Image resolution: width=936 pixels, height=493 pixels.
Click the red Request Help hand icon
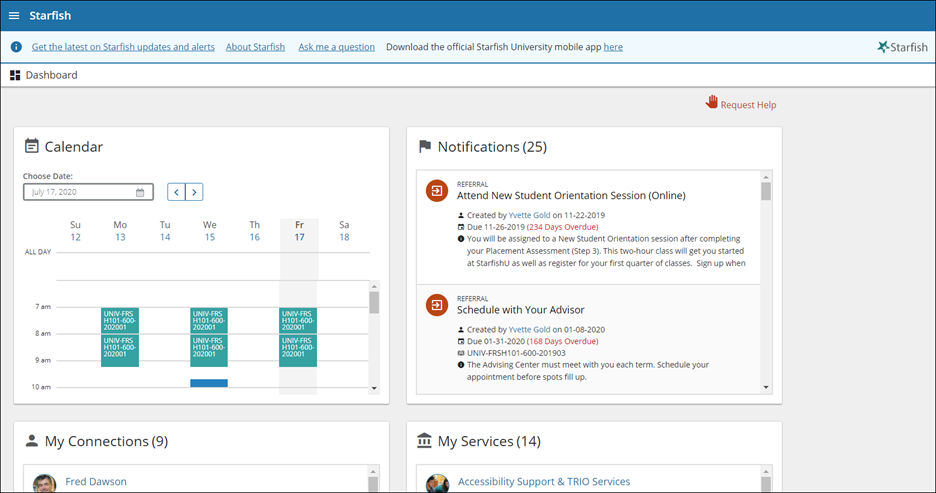712,102
